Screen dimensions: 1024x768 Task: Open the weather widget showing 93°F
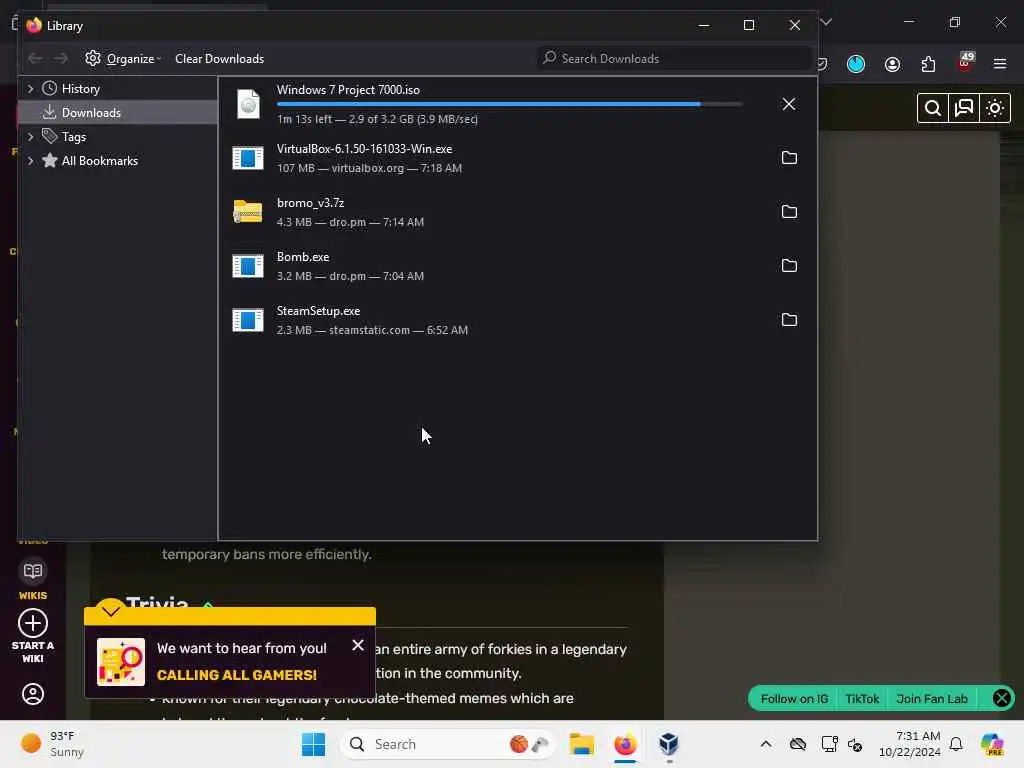(52, 744)
